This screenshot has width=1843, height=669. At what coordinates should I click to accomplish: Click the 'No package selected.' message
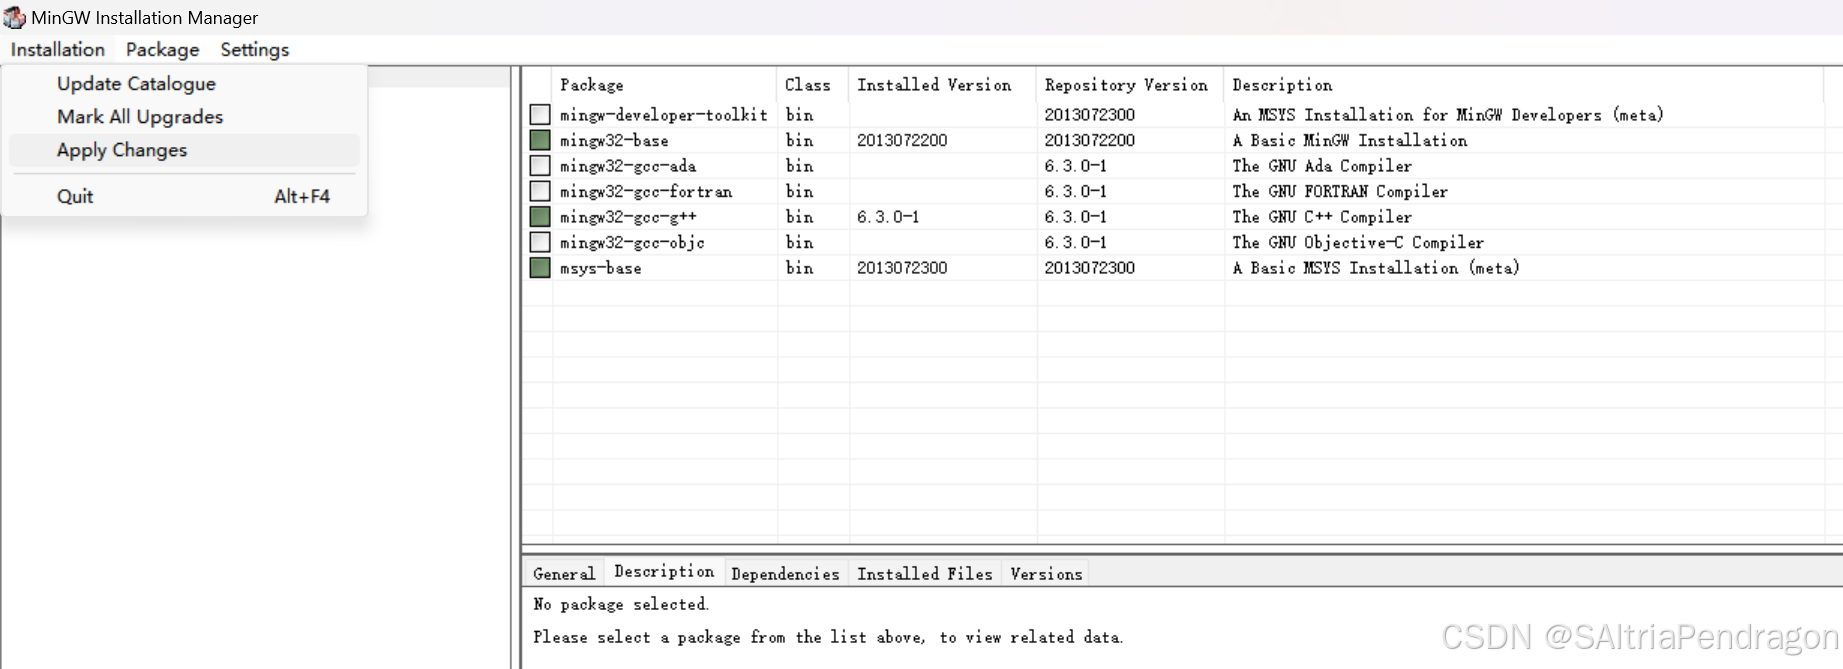621,604
